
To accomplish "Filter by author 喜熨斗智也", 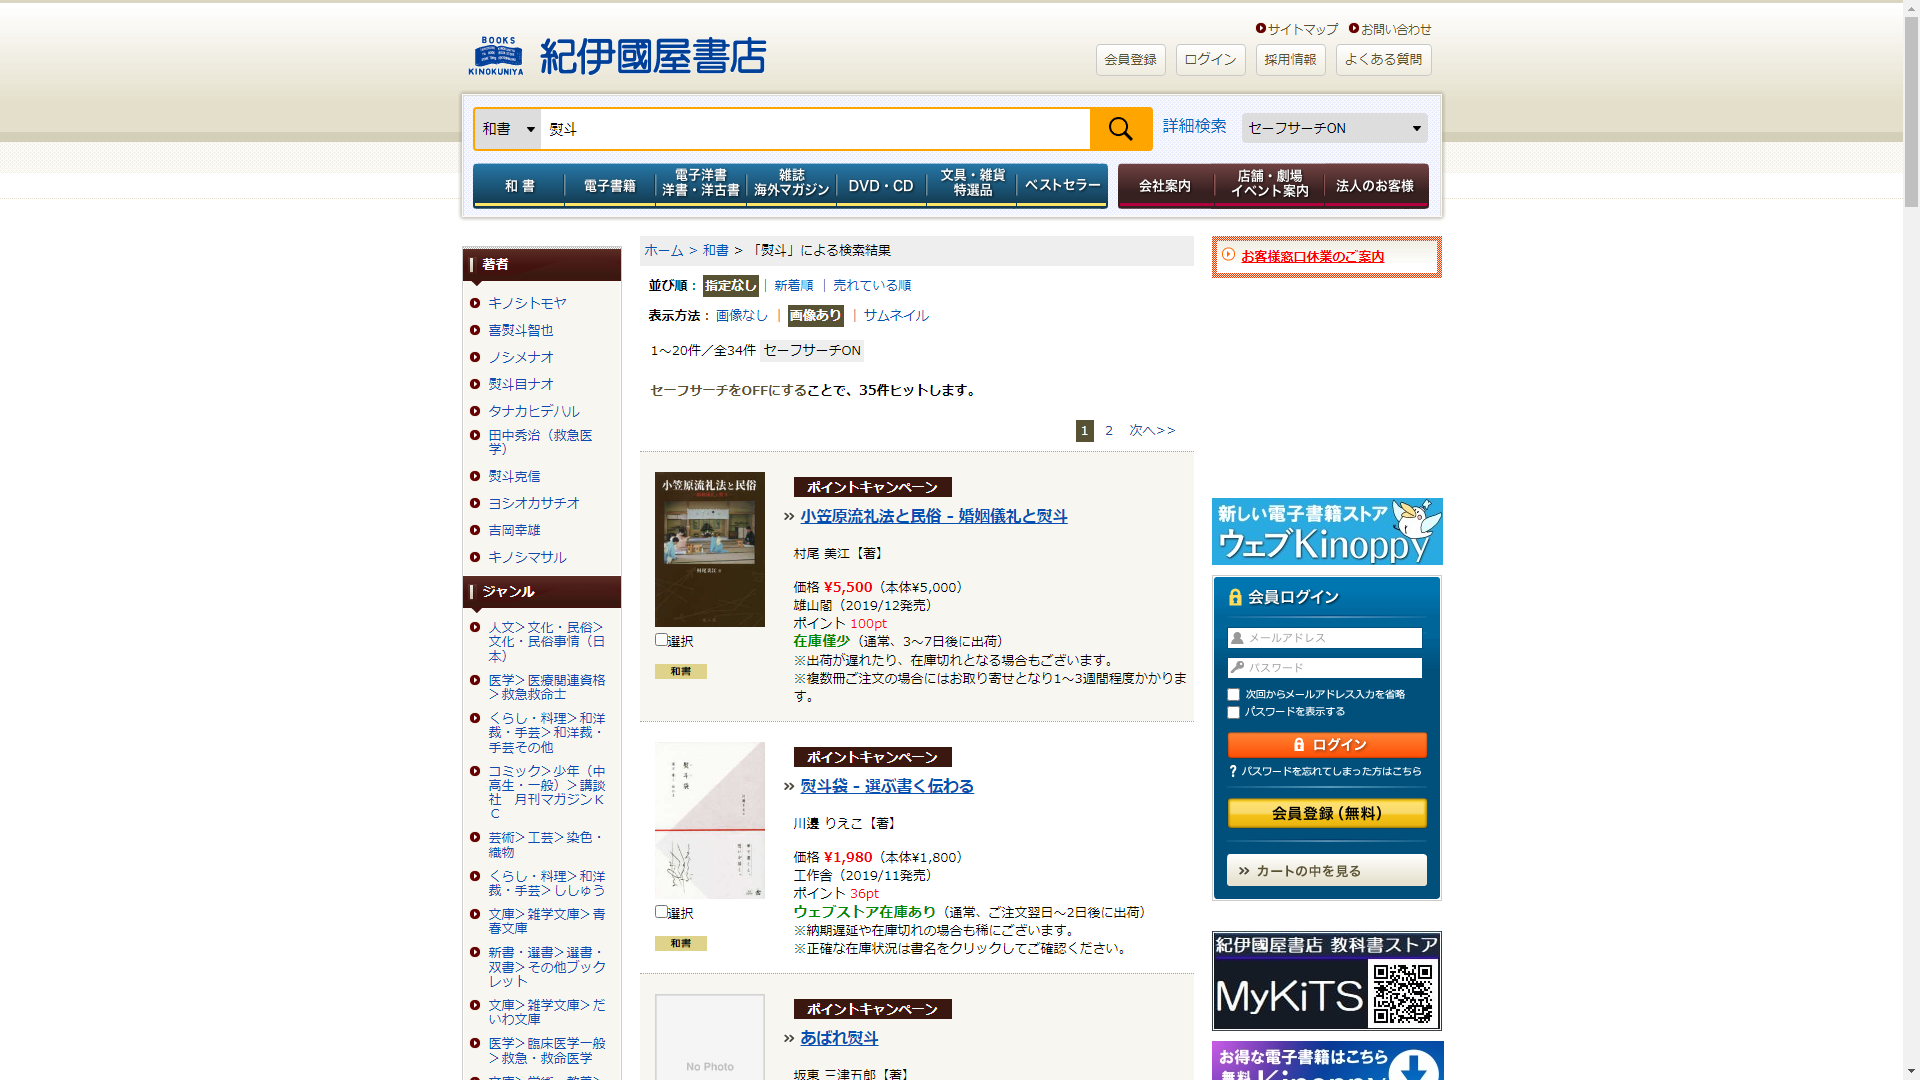I will pyautogui.click(x=520, y=330).
